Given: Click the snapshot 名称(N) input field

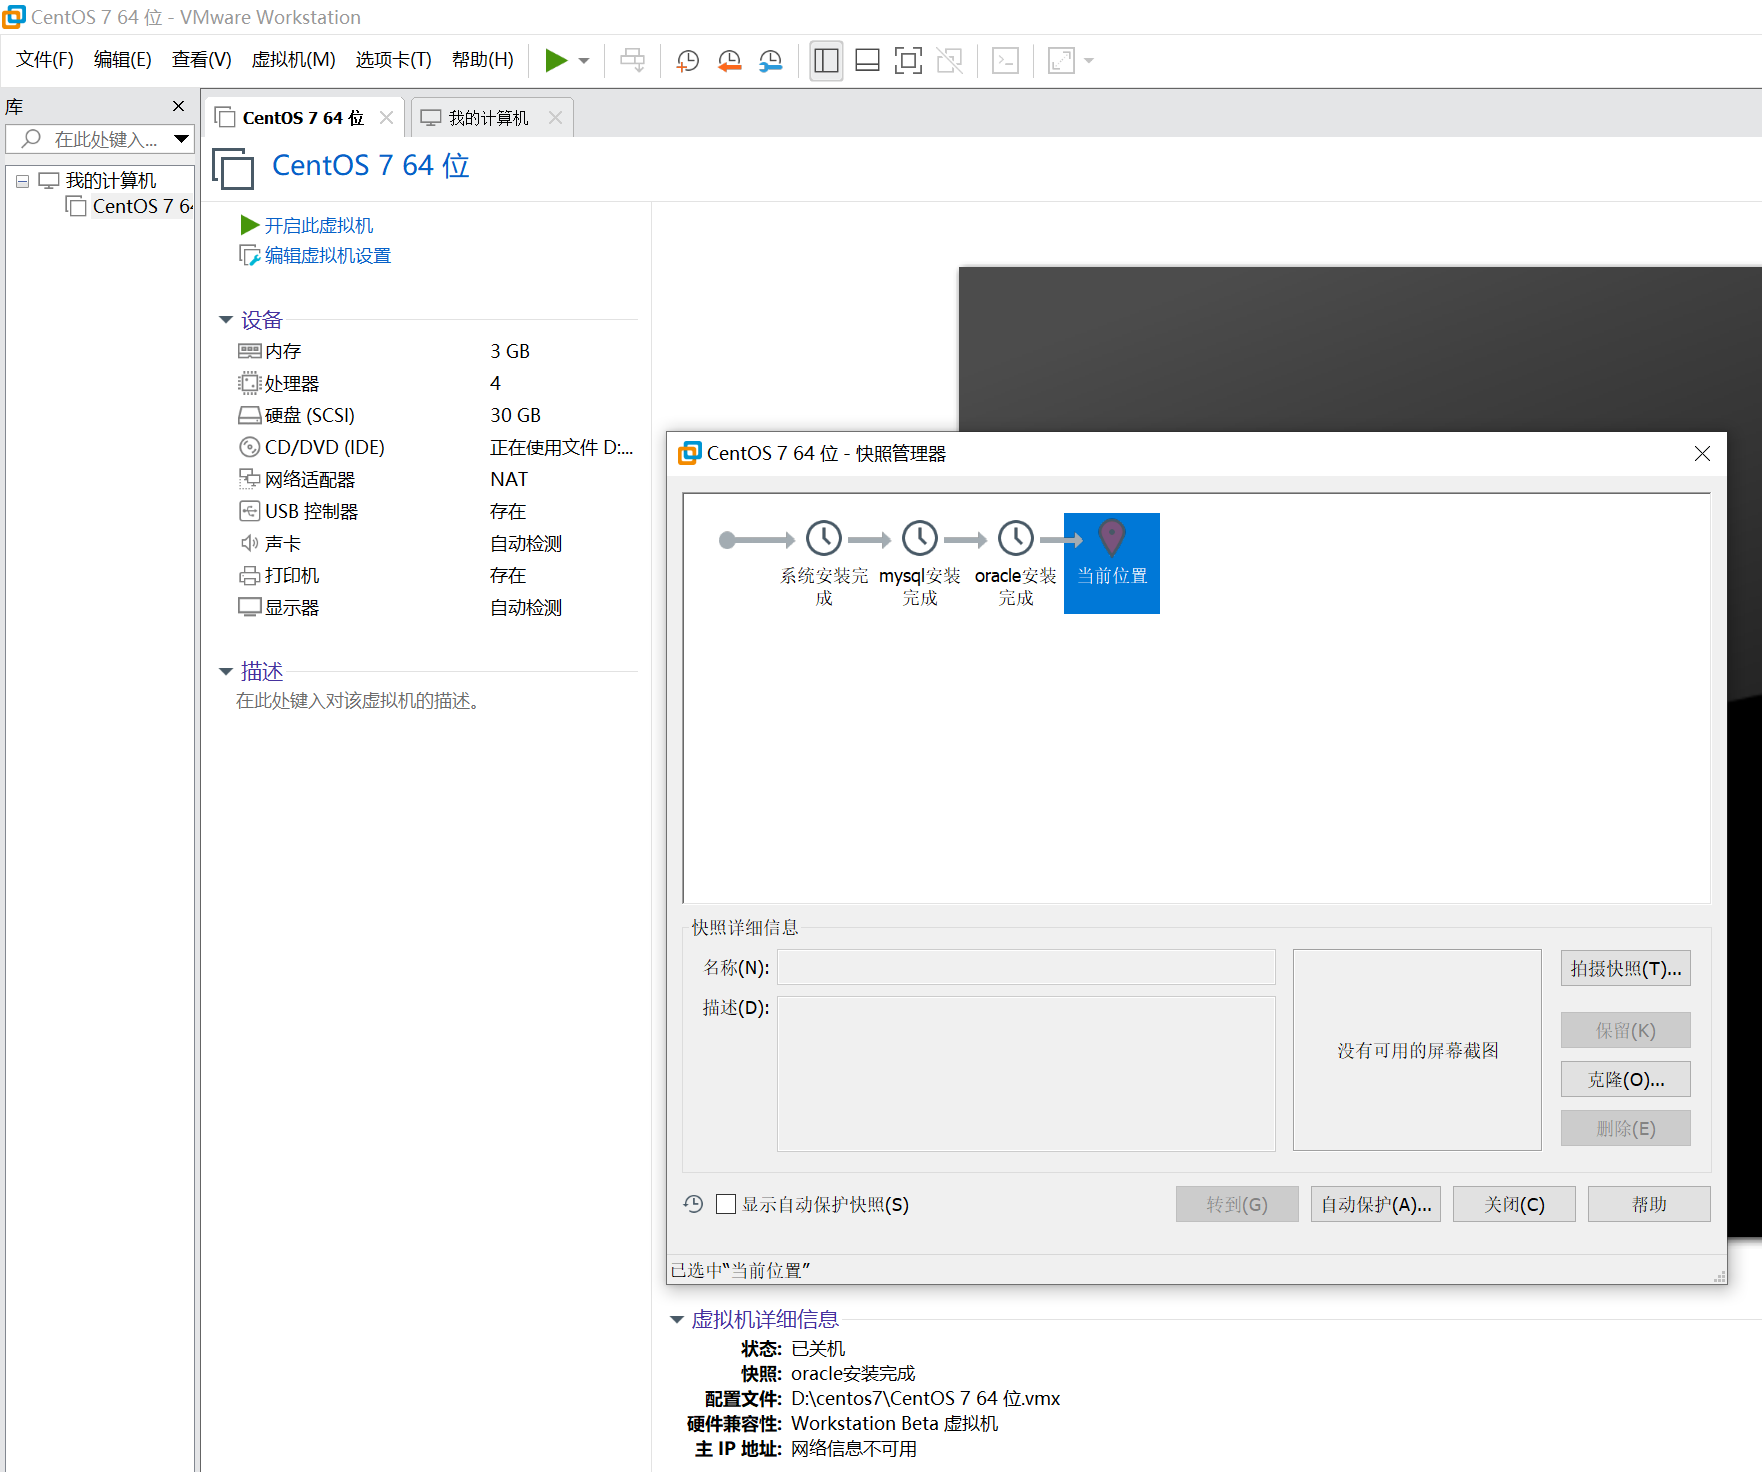Looking at the screenshot, I should pyautogui.click(x=1026, y=967).
